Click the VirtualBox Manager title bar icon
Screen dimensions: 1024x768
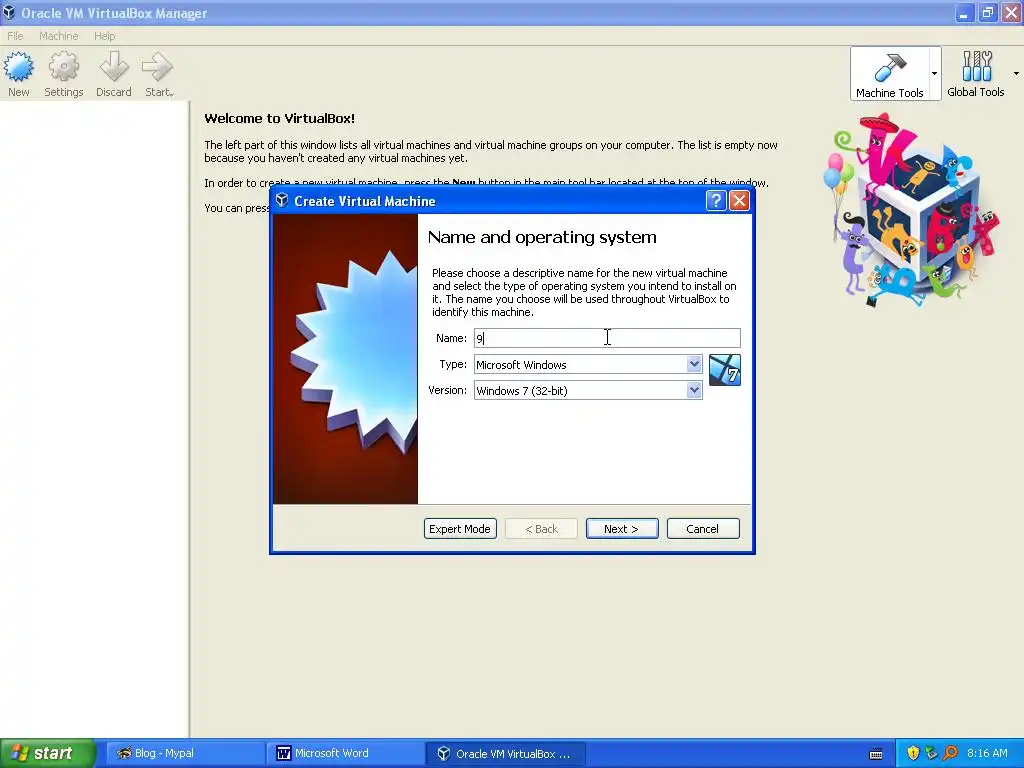pyautogui.click(x=9, y=12)
